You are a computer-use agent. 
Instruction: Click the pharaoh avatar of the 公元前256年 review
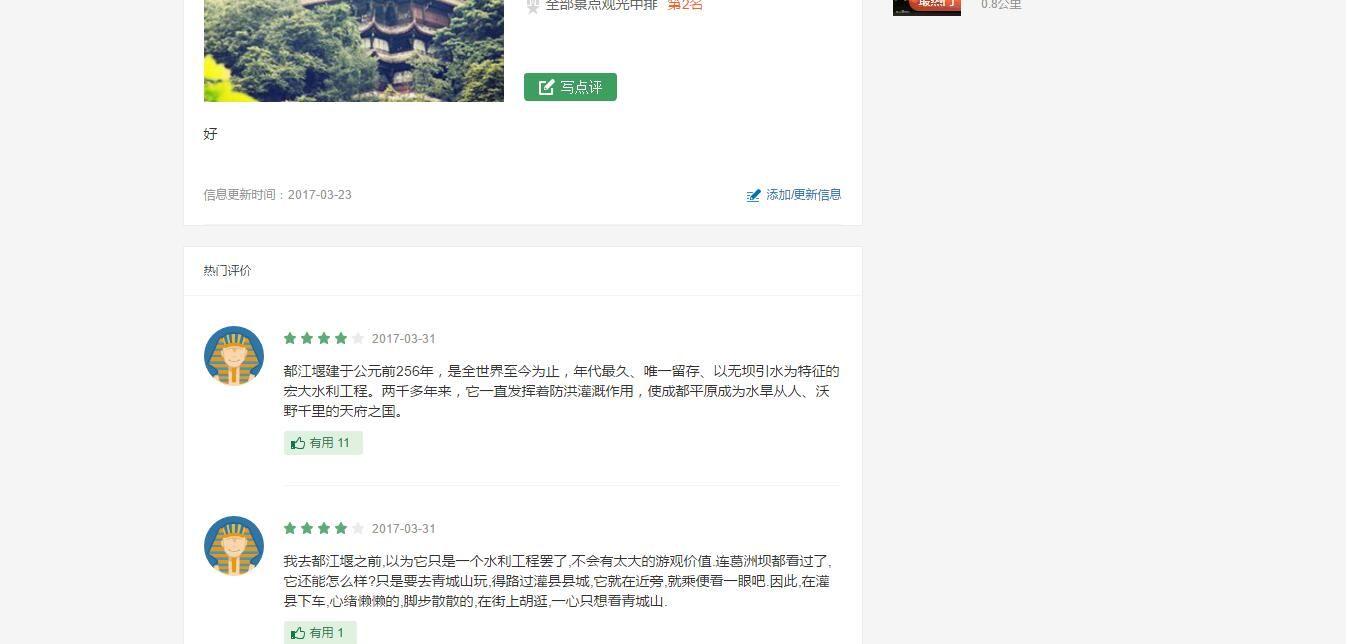click(x=234, y=356)
